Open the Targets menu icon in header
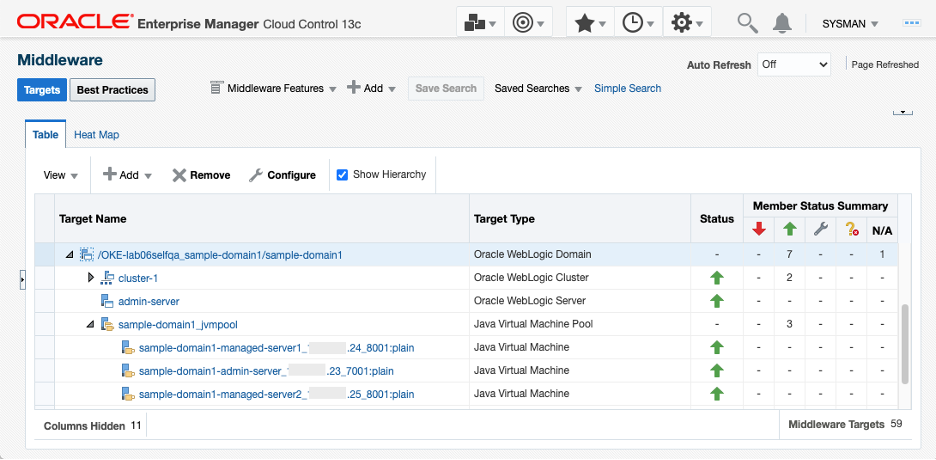The width and height of the screenshot is (936, 460). 480,23
